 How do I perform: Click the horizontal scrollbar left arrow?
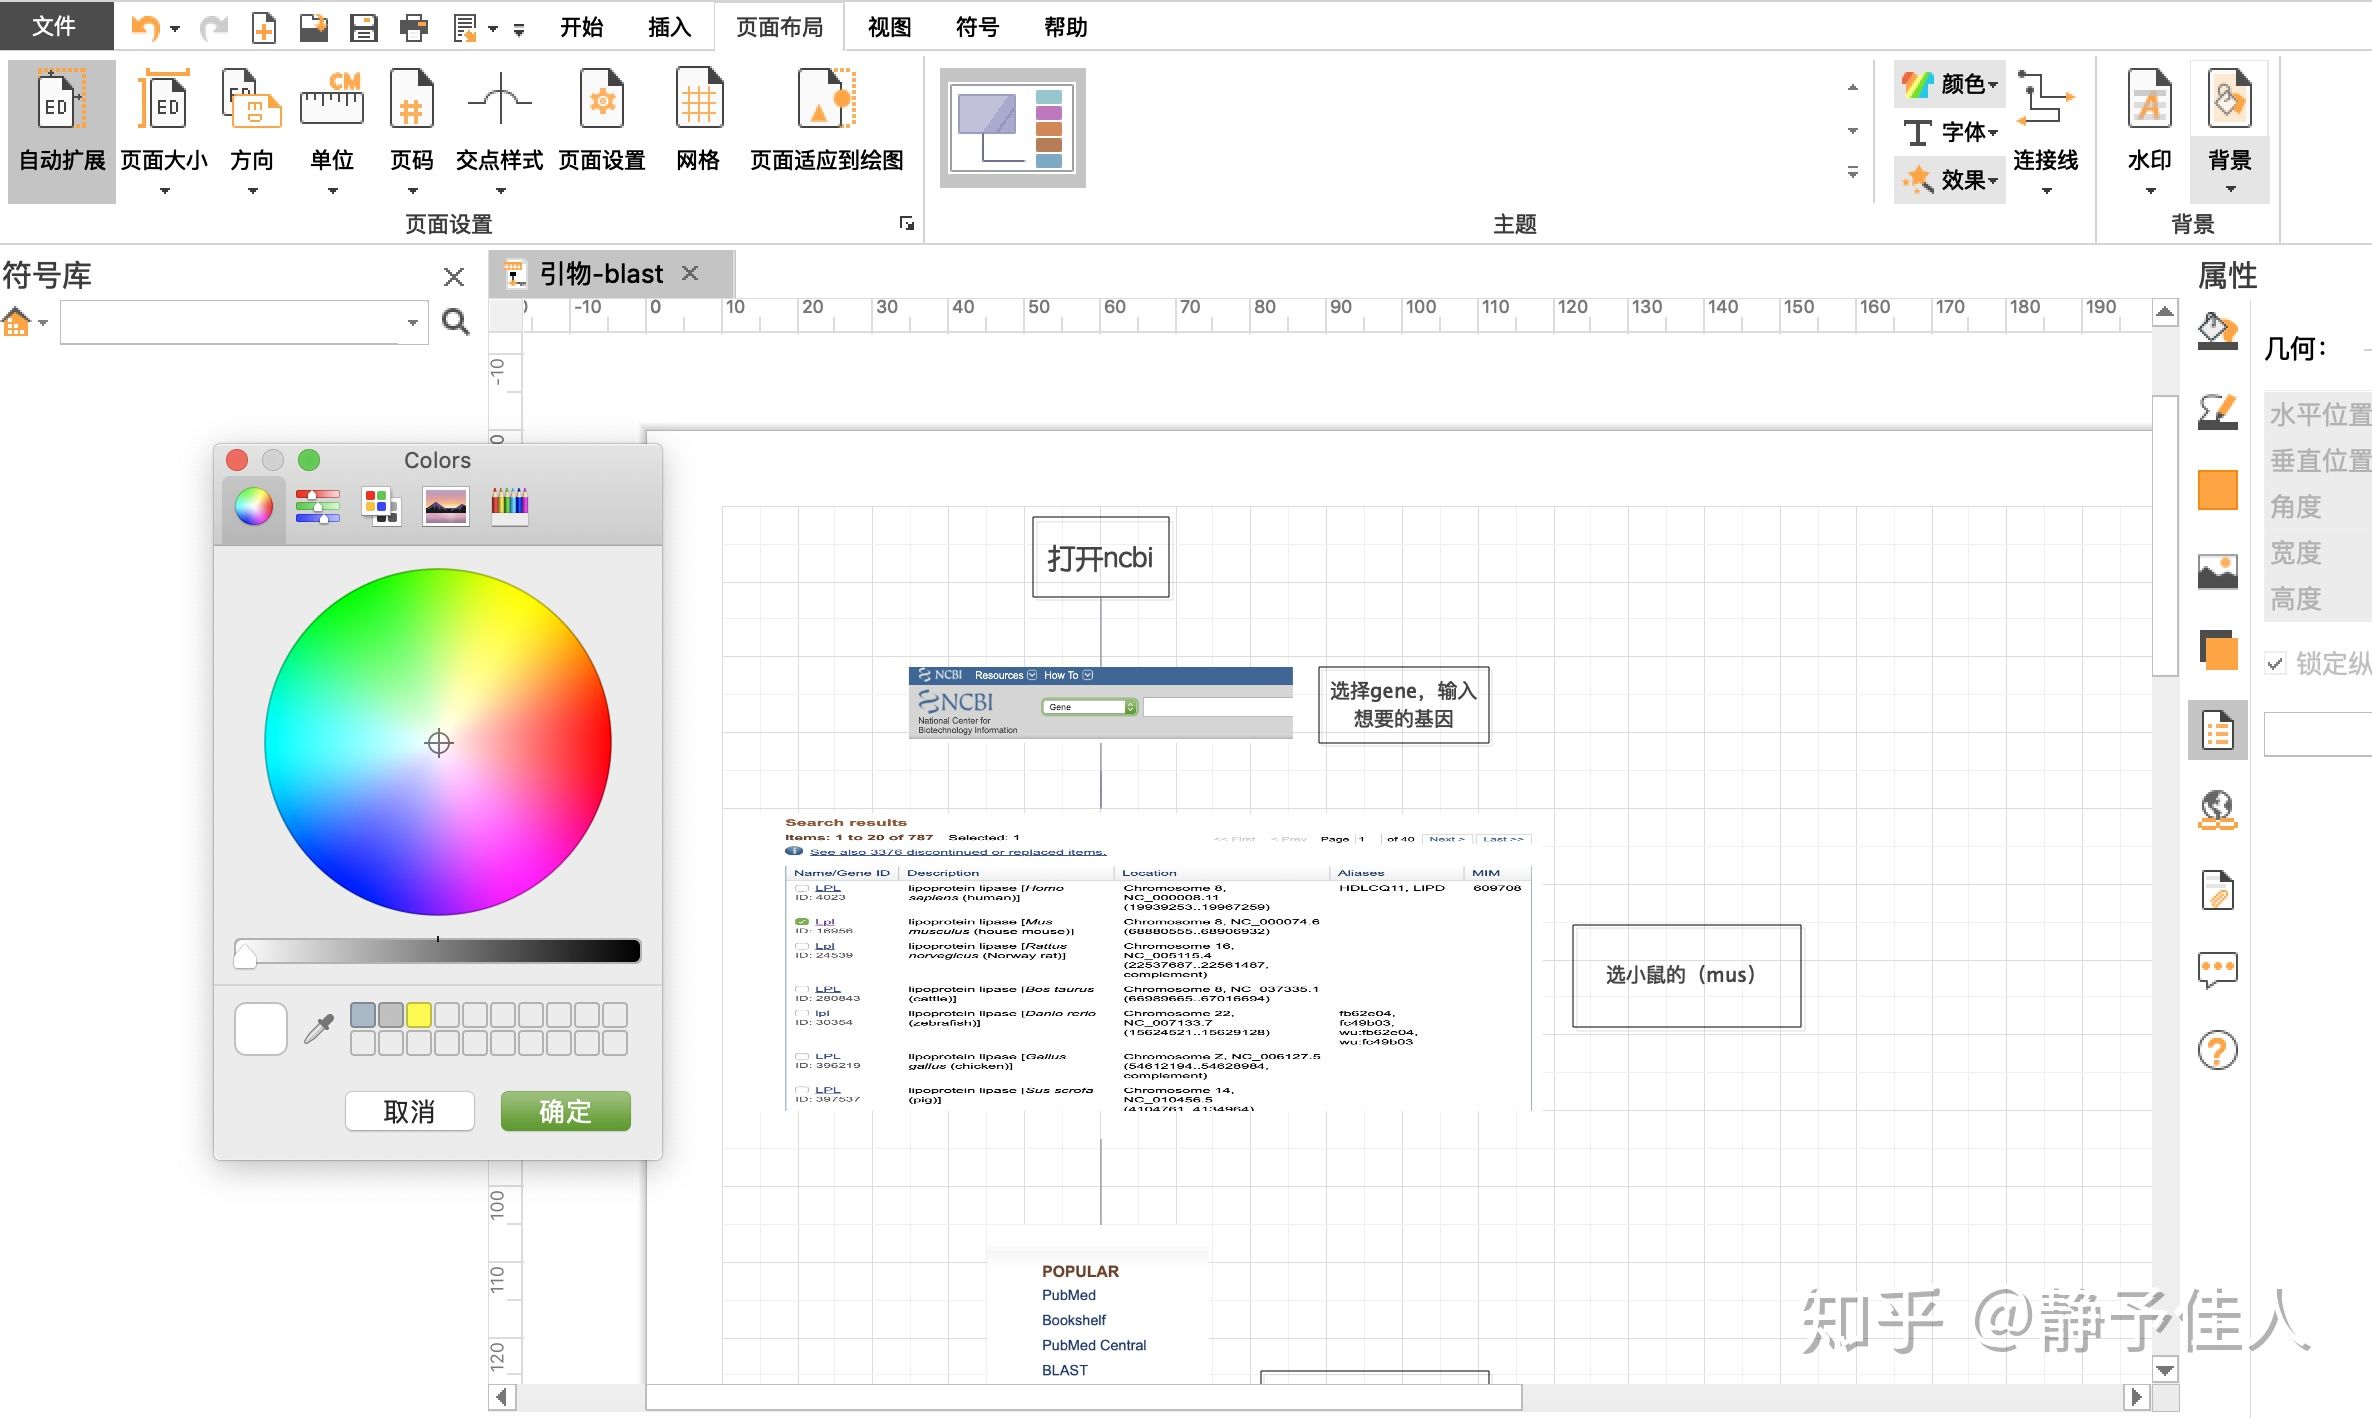point(502,1397)
